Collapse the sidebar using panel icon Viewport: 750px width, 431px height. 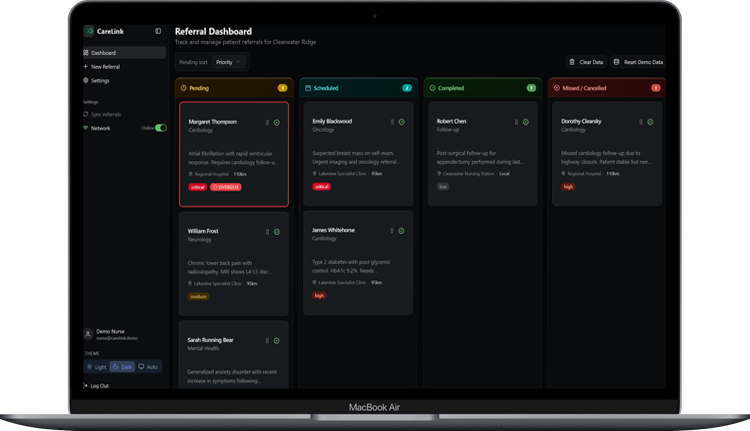pos(158,31)
